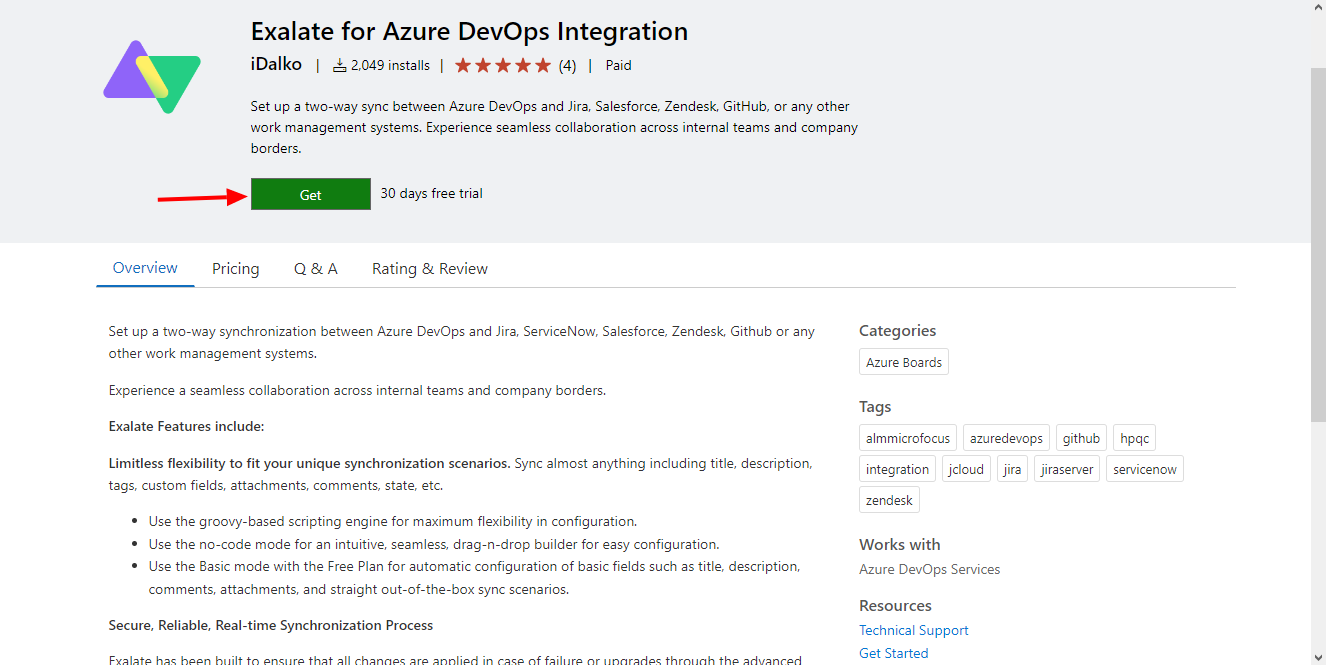
Task: Click the green Get button
Action: point(311,194)
